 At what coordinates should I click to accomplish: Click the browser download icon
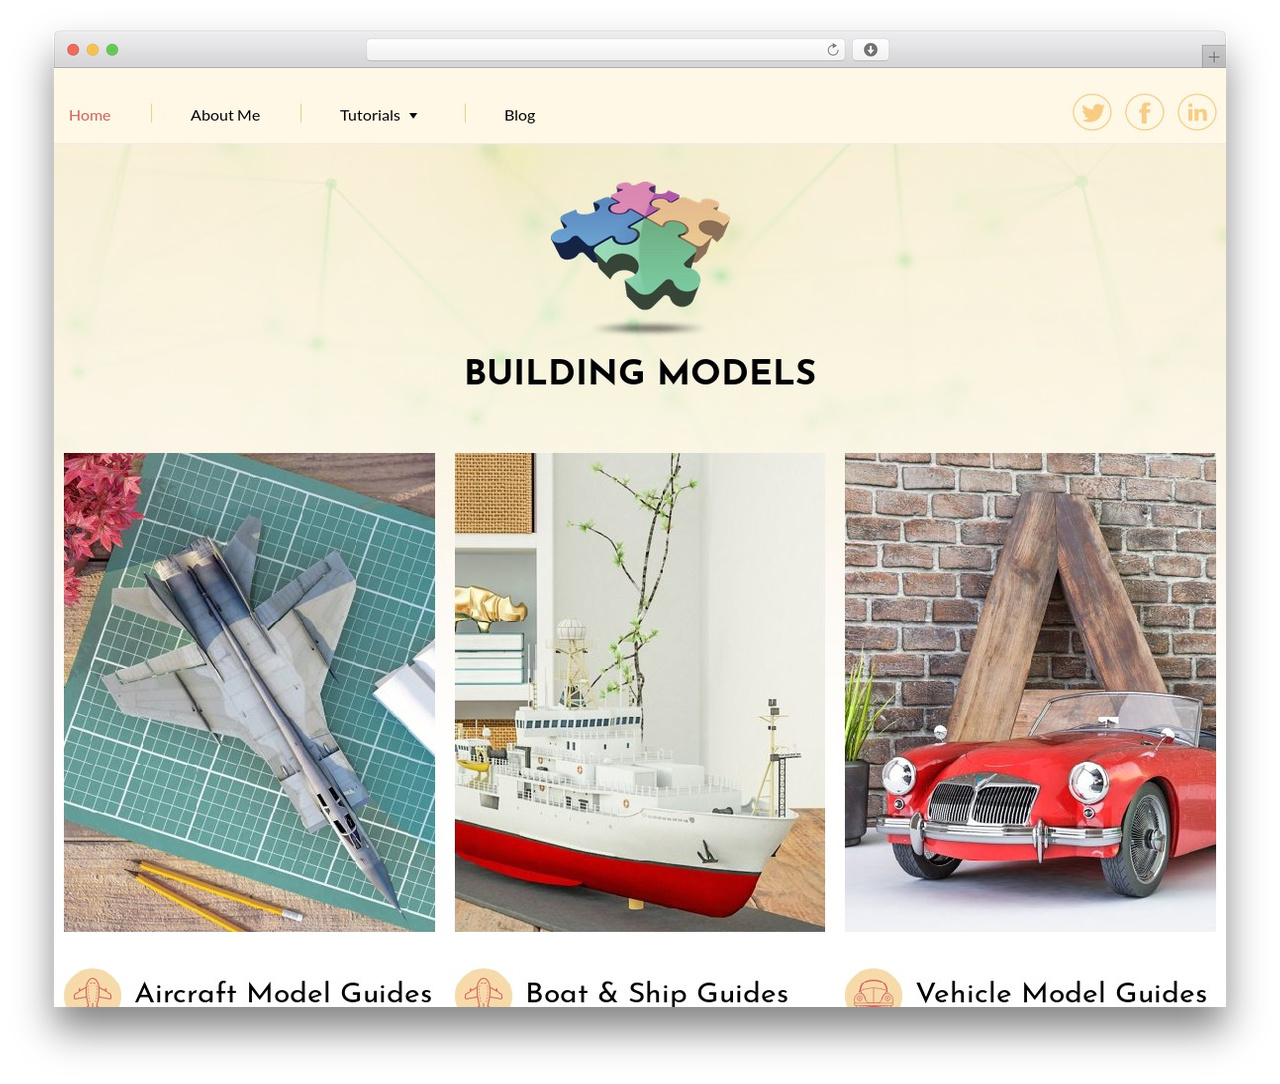tap(870, 50)
